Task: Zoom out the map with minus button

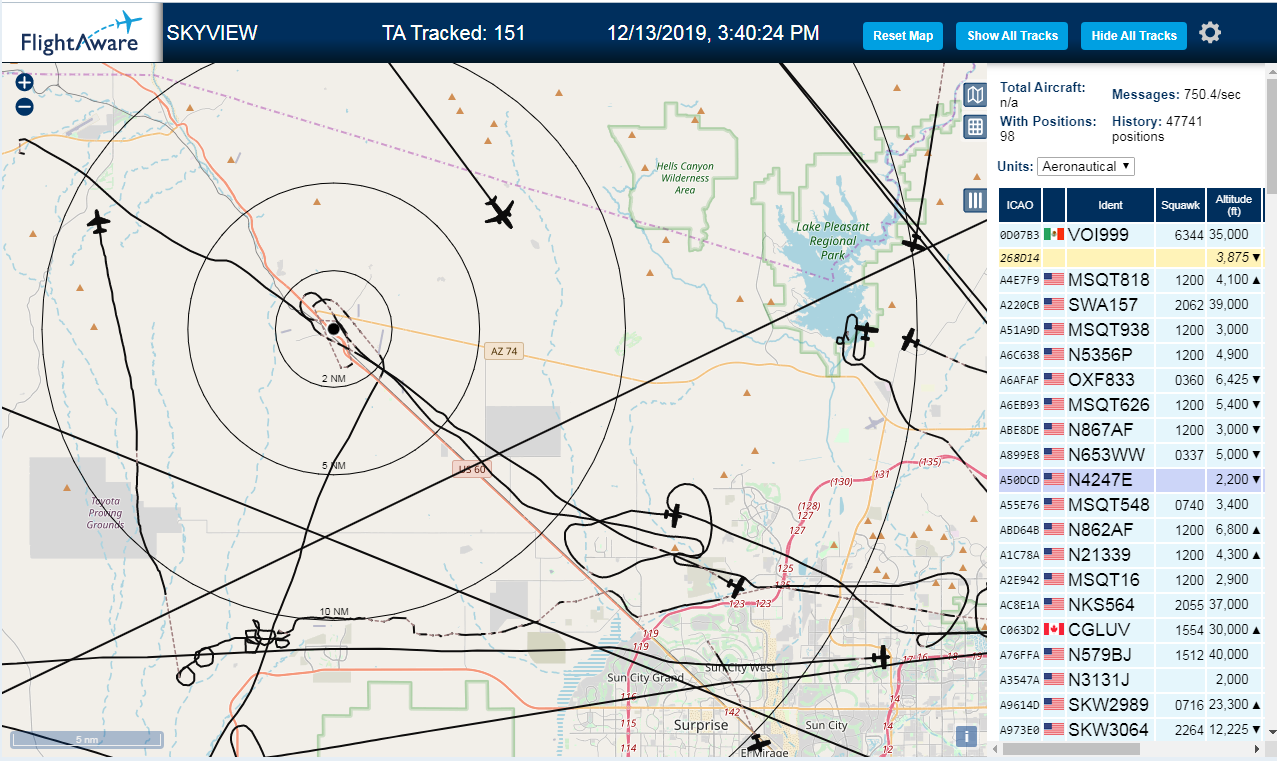Action: [25, 107]
